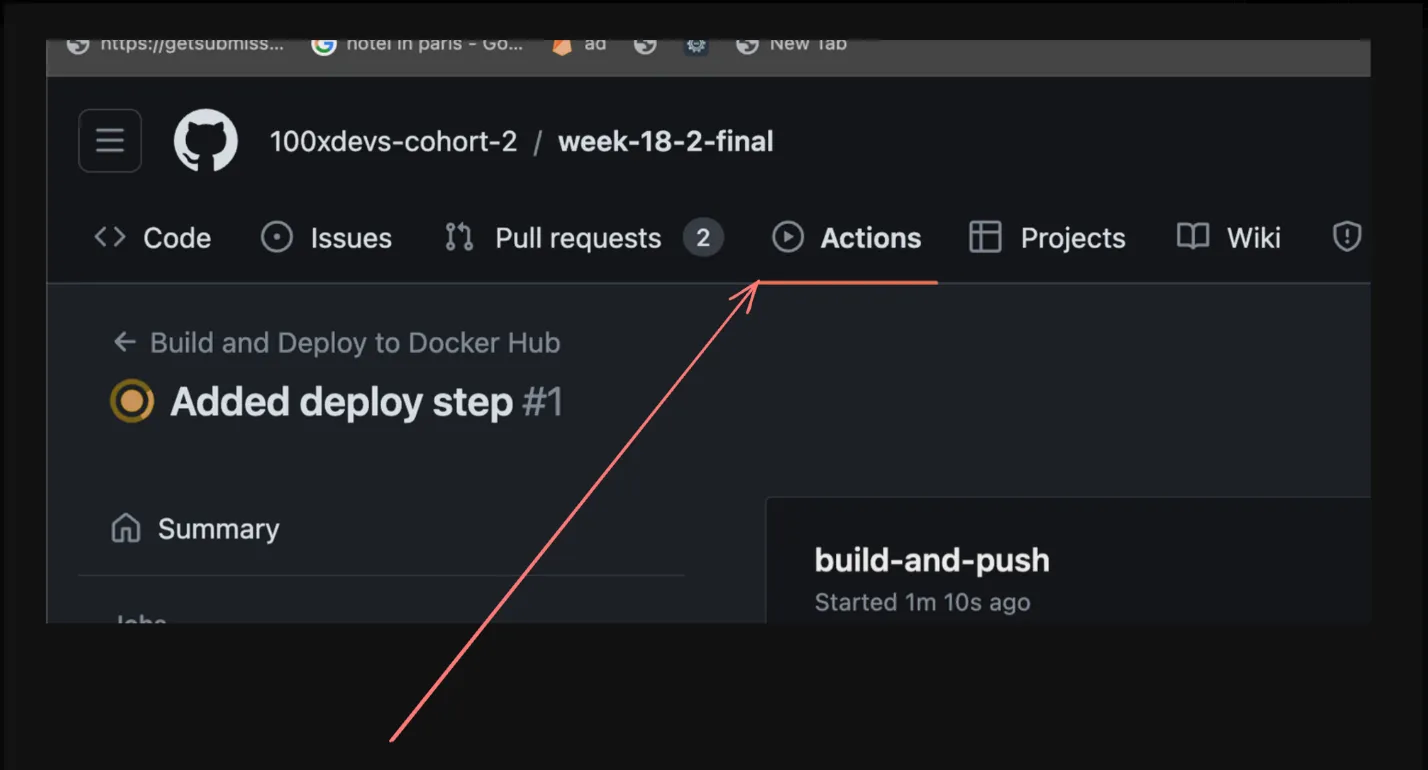Click the GitHub Octocat logo

point(205,141)
